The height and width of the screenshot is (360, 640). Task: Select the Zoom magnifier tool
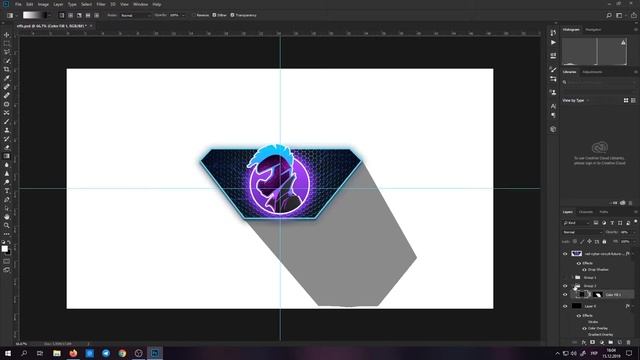7,225
